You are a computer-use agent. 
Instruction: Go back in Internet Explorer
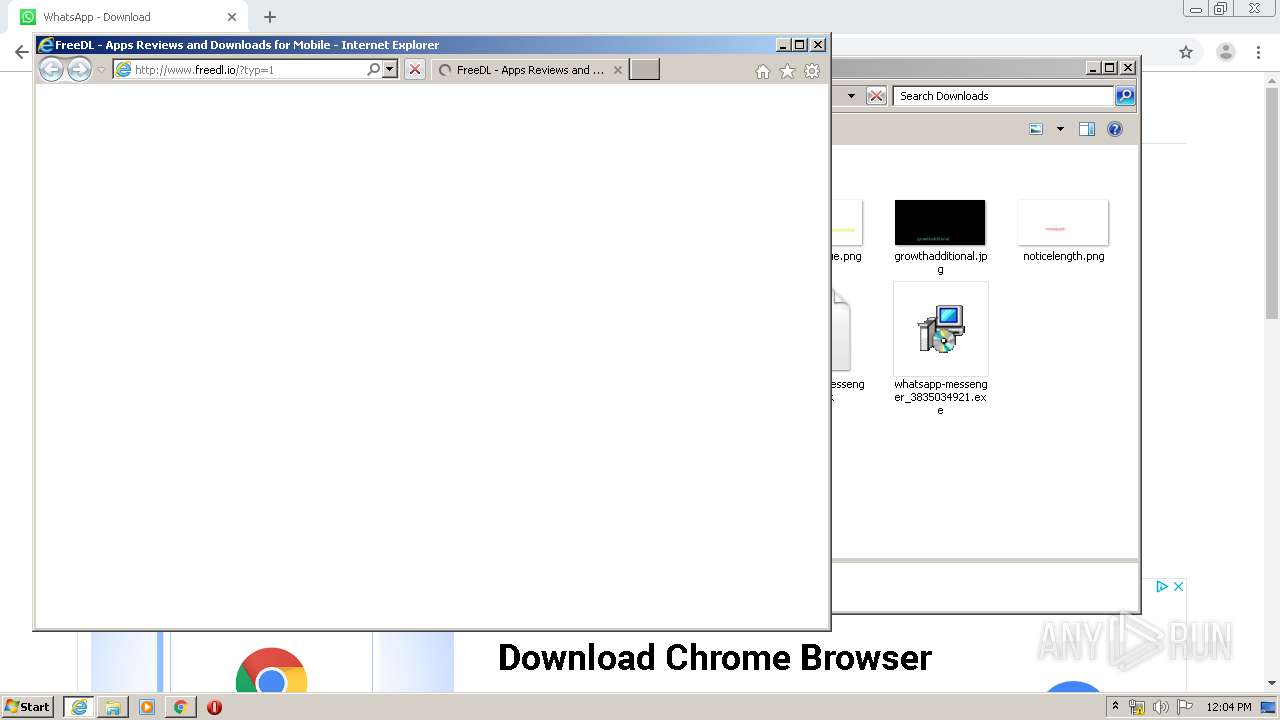51,69
